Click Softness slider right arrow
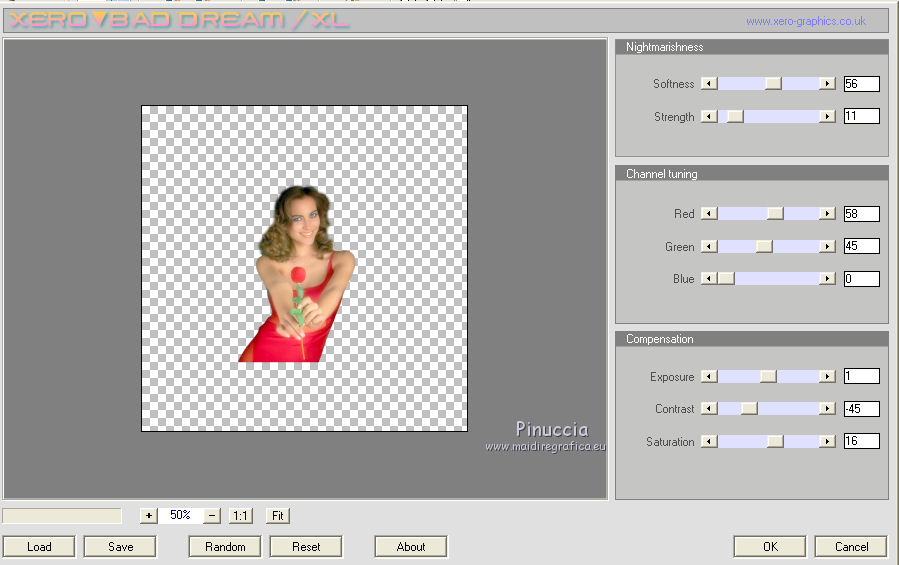899x565 pixels. pyautogui.click(x=827, y=84)
